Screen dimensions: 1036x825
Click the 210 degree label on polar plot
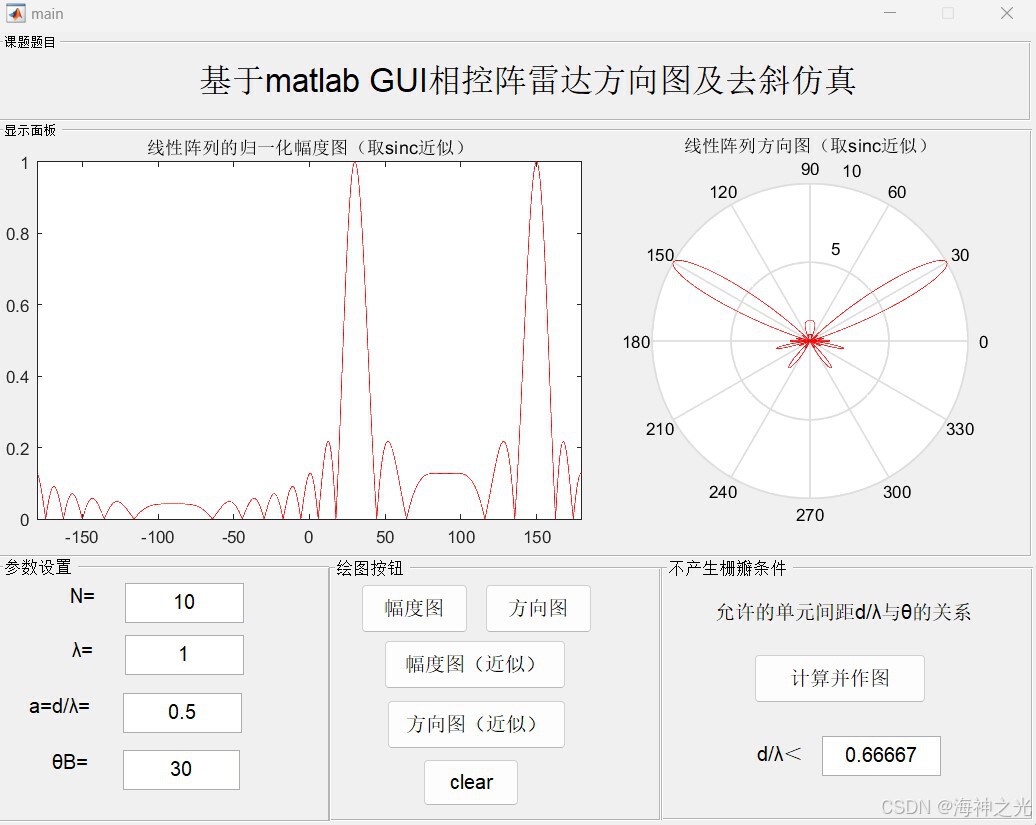point(660,429)
